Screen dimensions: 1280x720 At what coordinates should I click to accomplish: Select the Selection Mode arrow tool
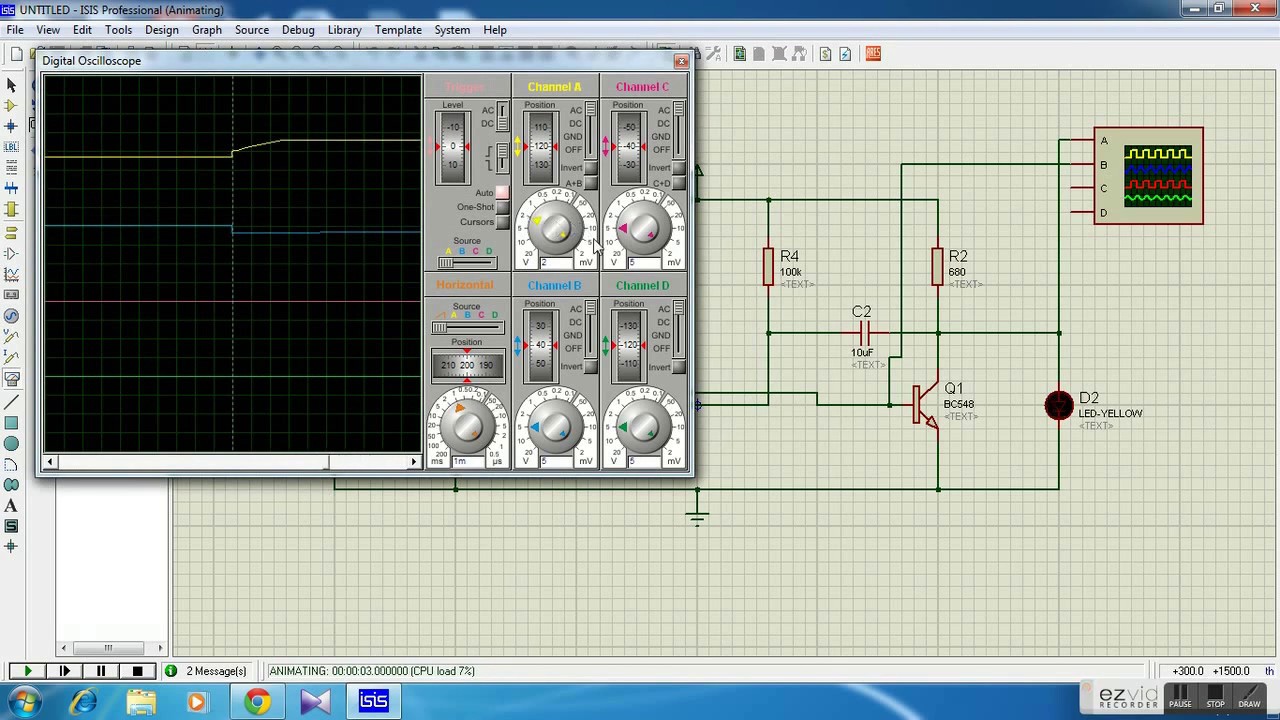coord(12,85)
